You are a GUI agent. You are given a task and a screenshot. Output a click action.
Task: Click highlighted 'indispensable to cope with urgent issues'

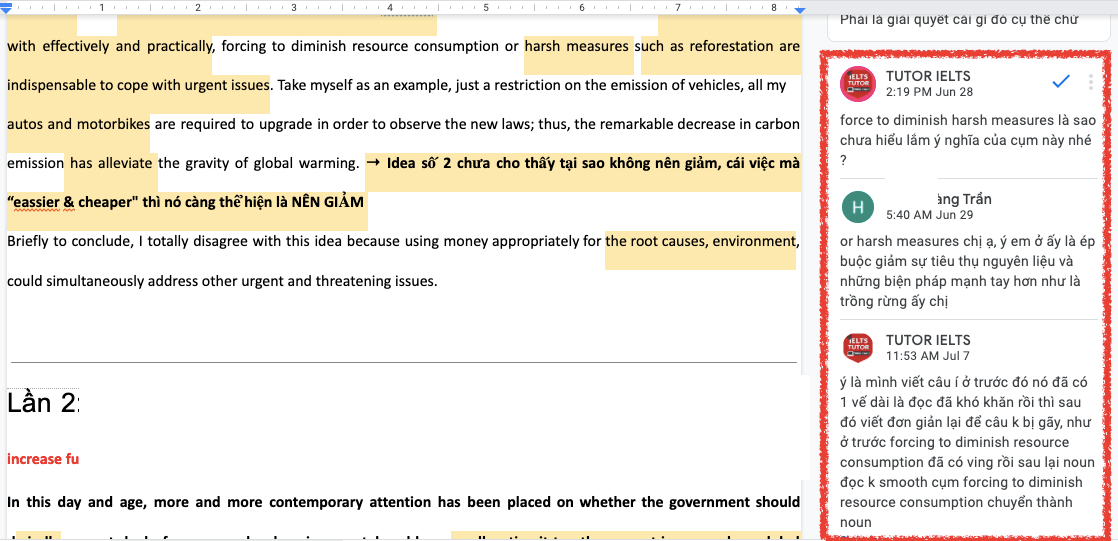coord(138,86)
